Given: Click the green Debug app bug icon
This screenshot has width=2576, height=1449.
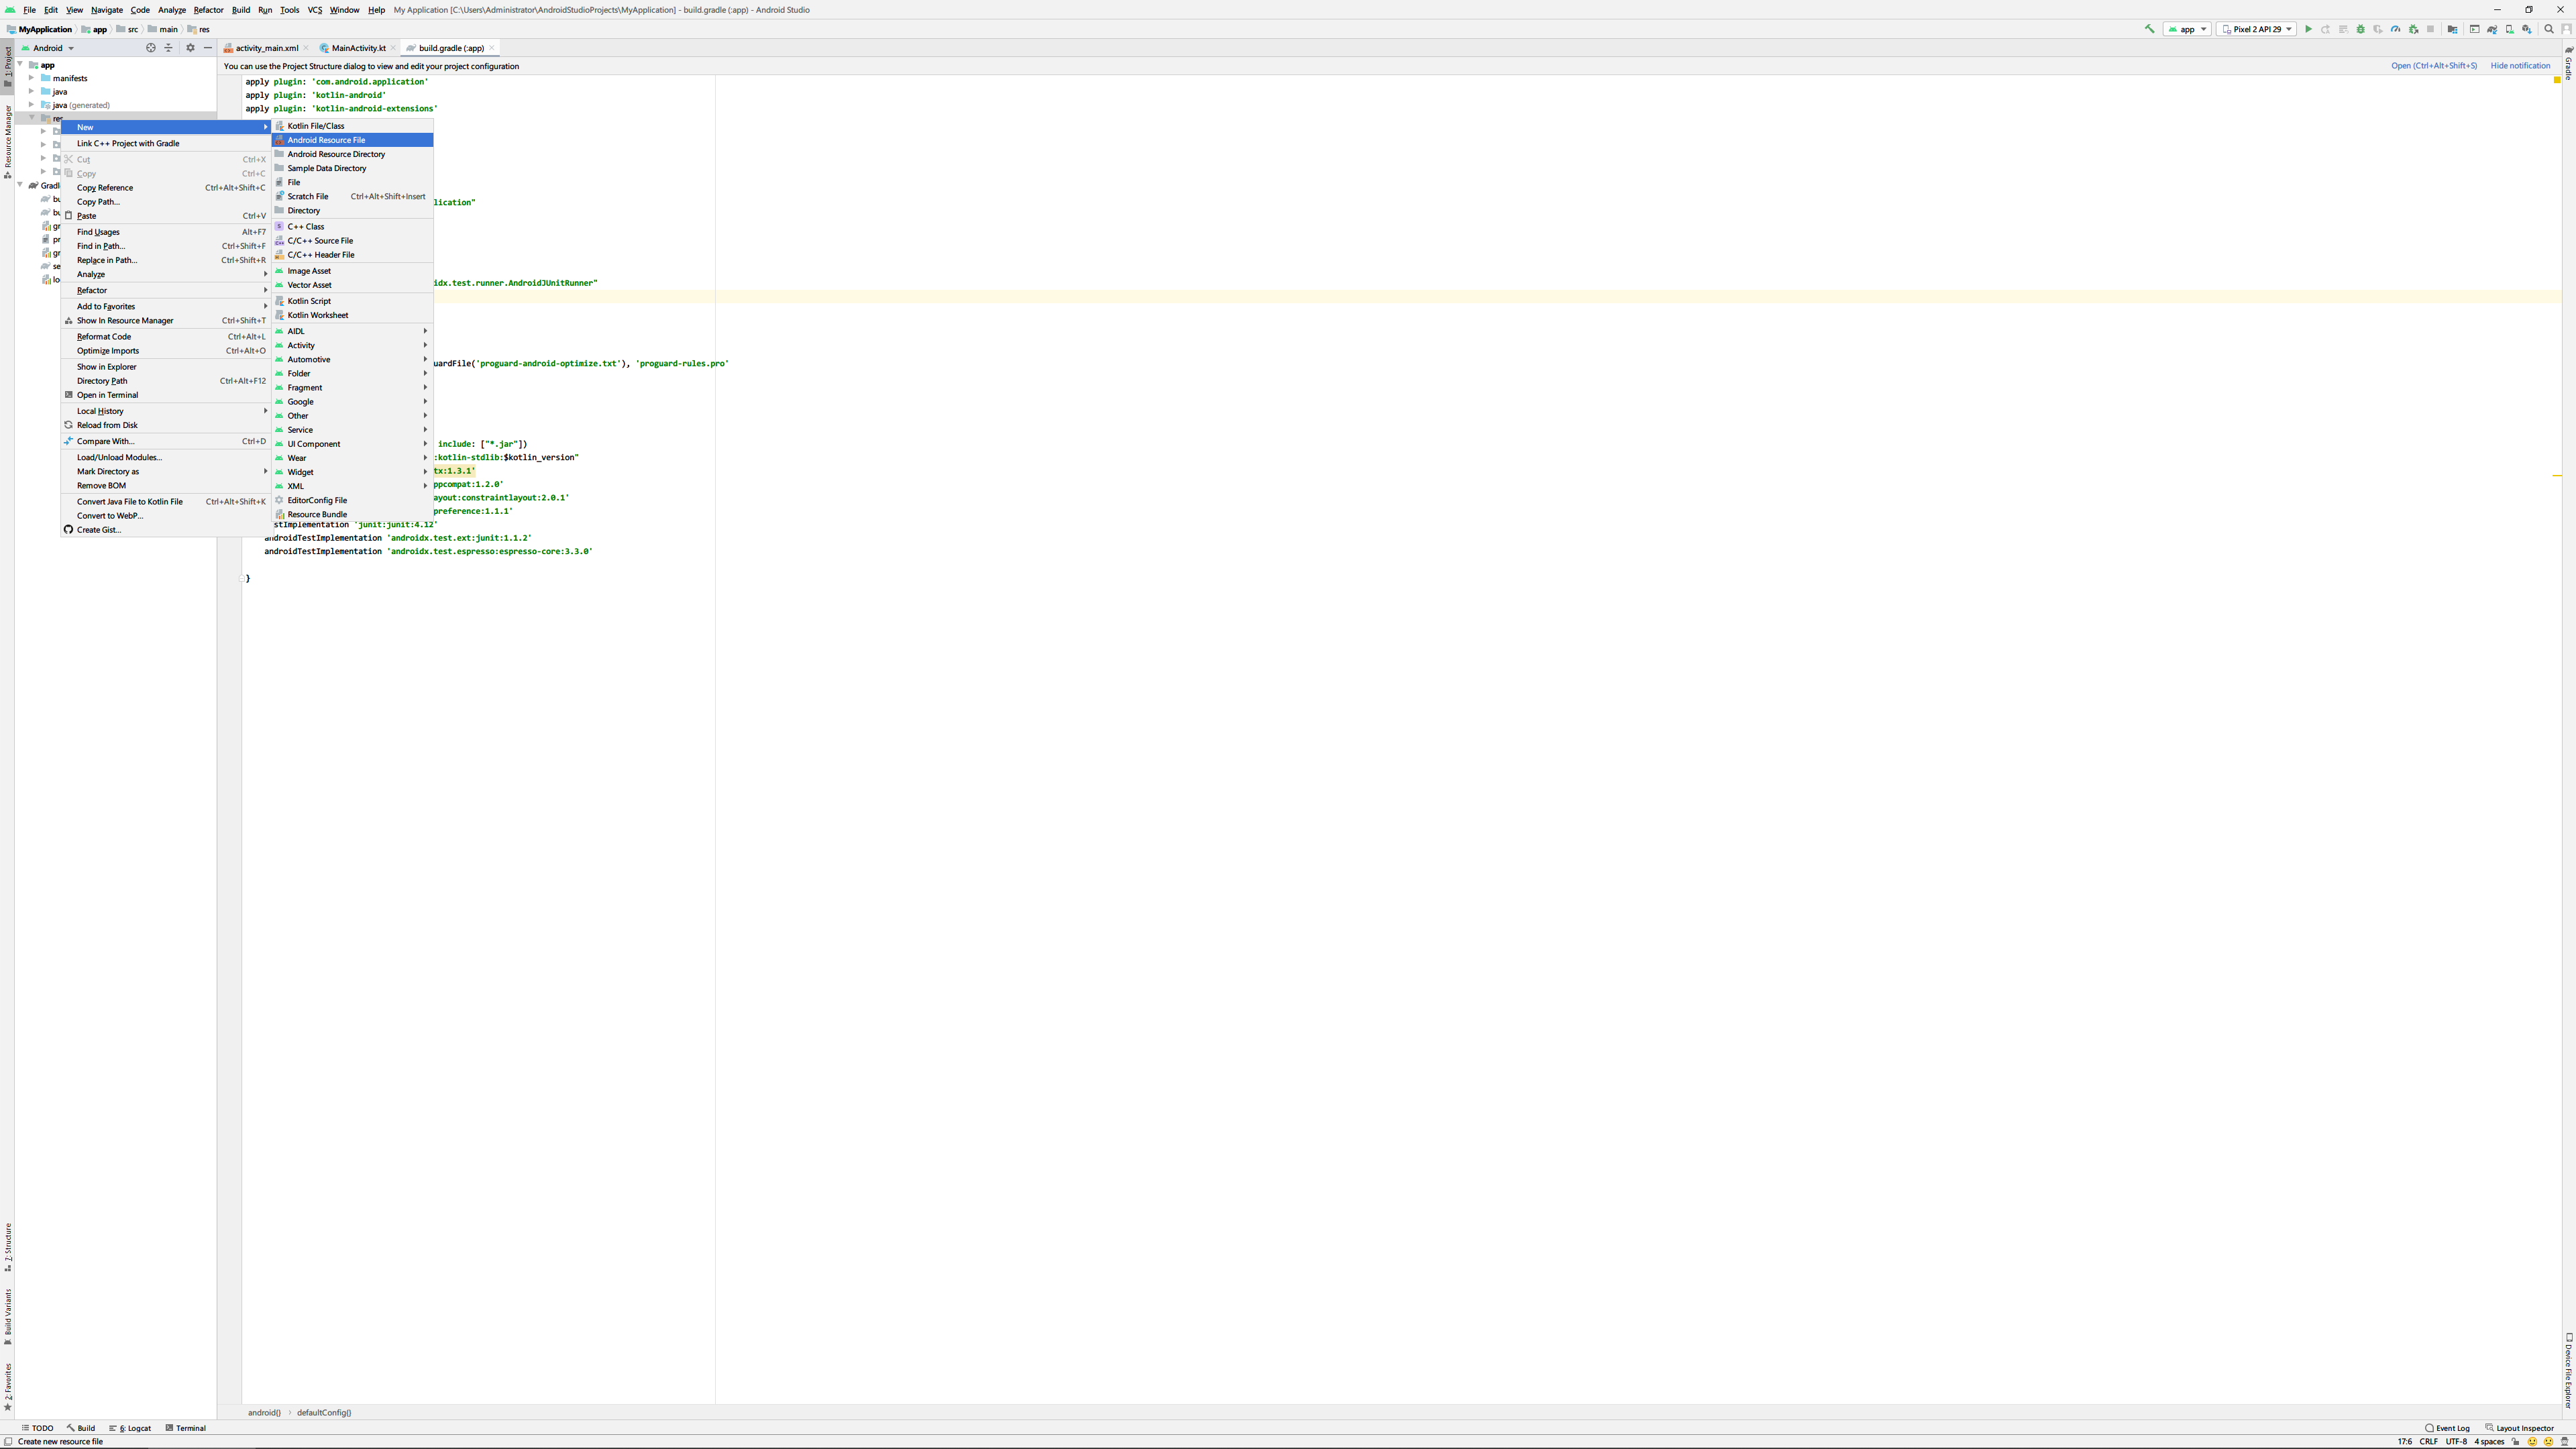Looking at the screenshot, I should click(x=2360, y=29).
